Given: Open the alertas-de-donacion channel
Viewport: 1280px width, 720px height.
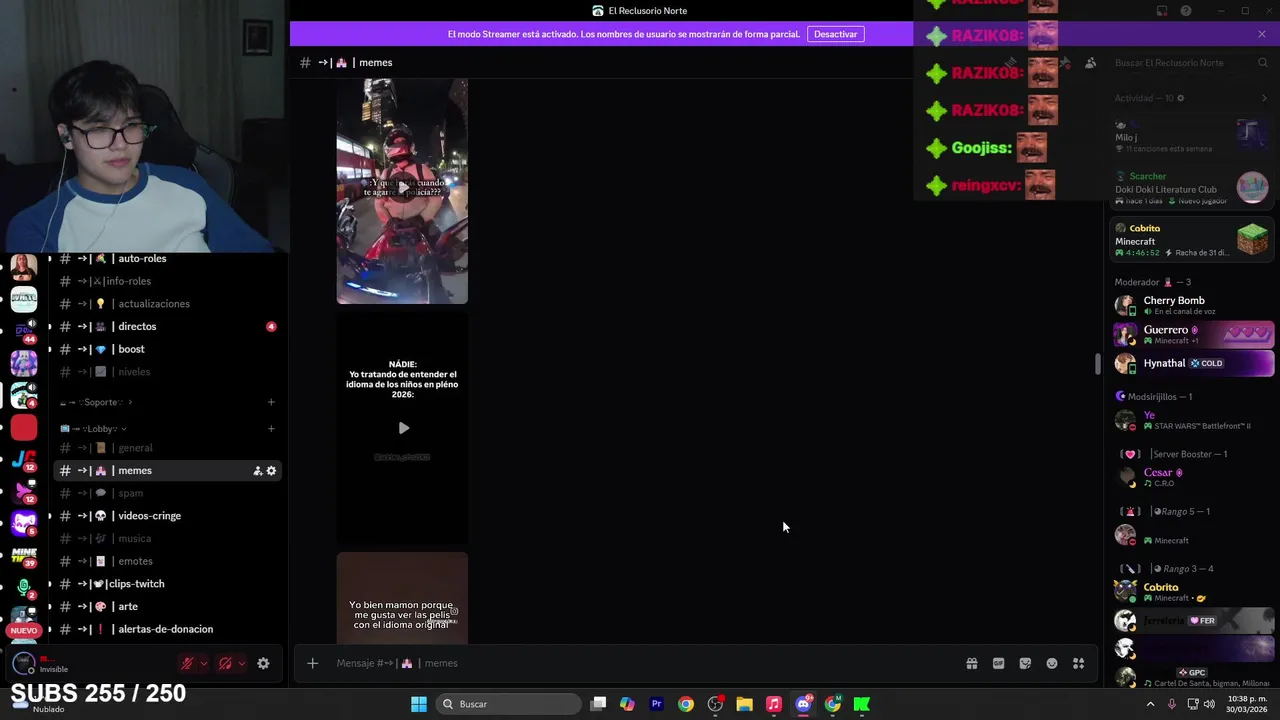Looking at the screenshot, I should pos(167,629).
